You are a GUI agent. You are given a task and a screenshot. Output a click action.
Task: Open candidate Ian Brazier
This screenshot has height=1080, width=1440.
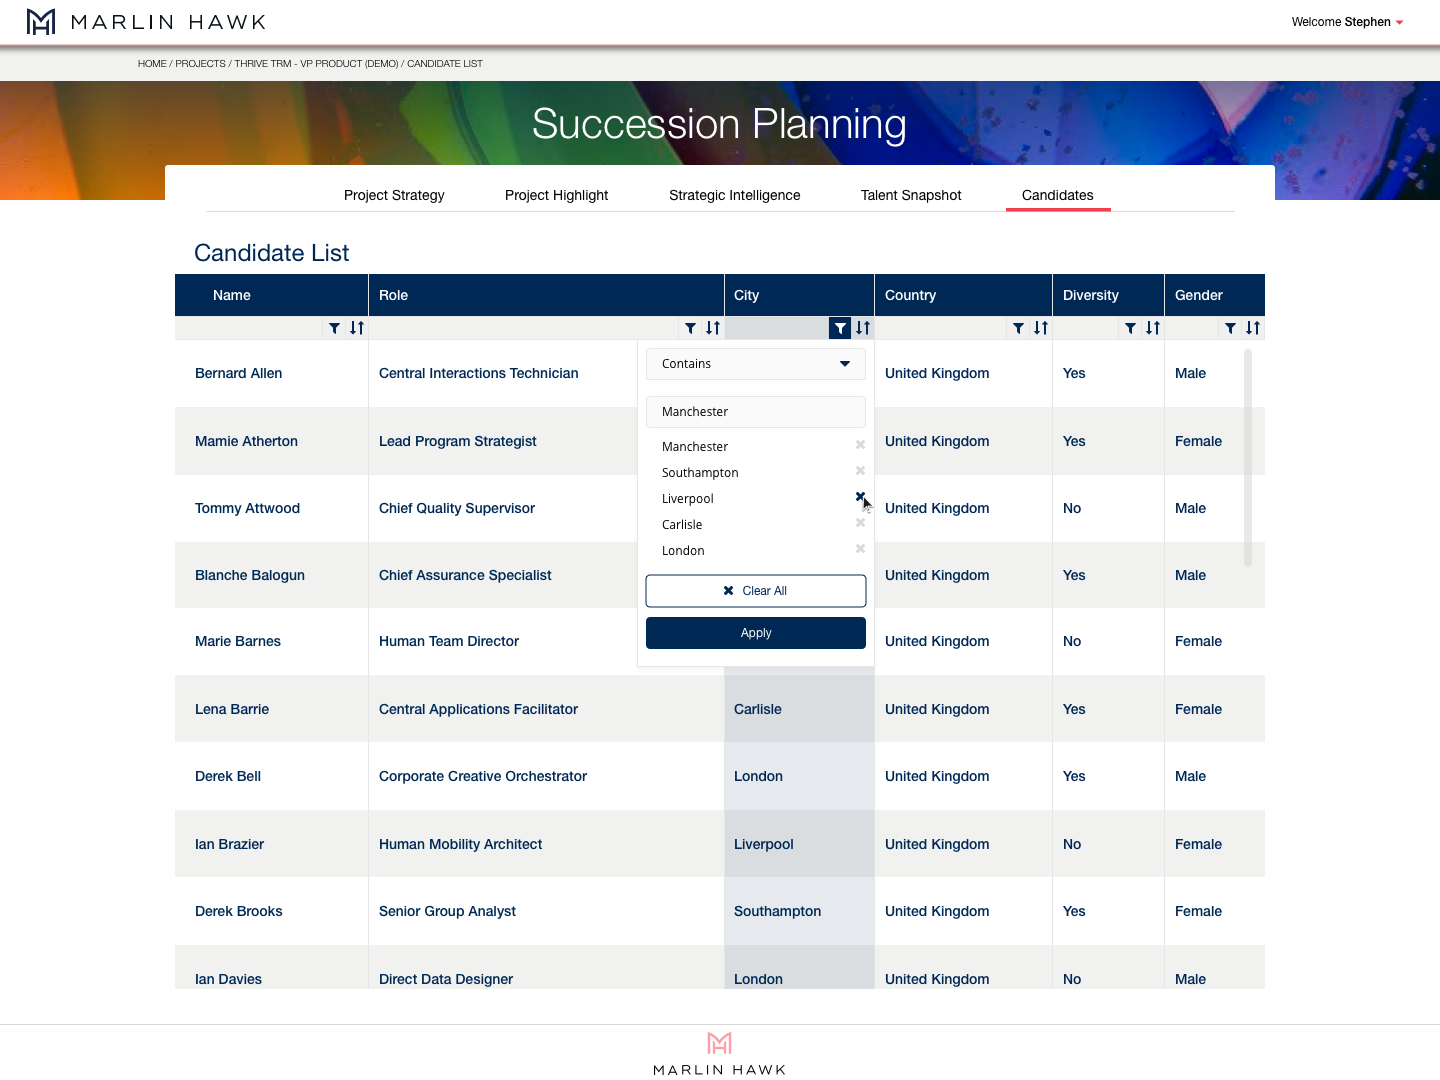[x=229, y=845]
